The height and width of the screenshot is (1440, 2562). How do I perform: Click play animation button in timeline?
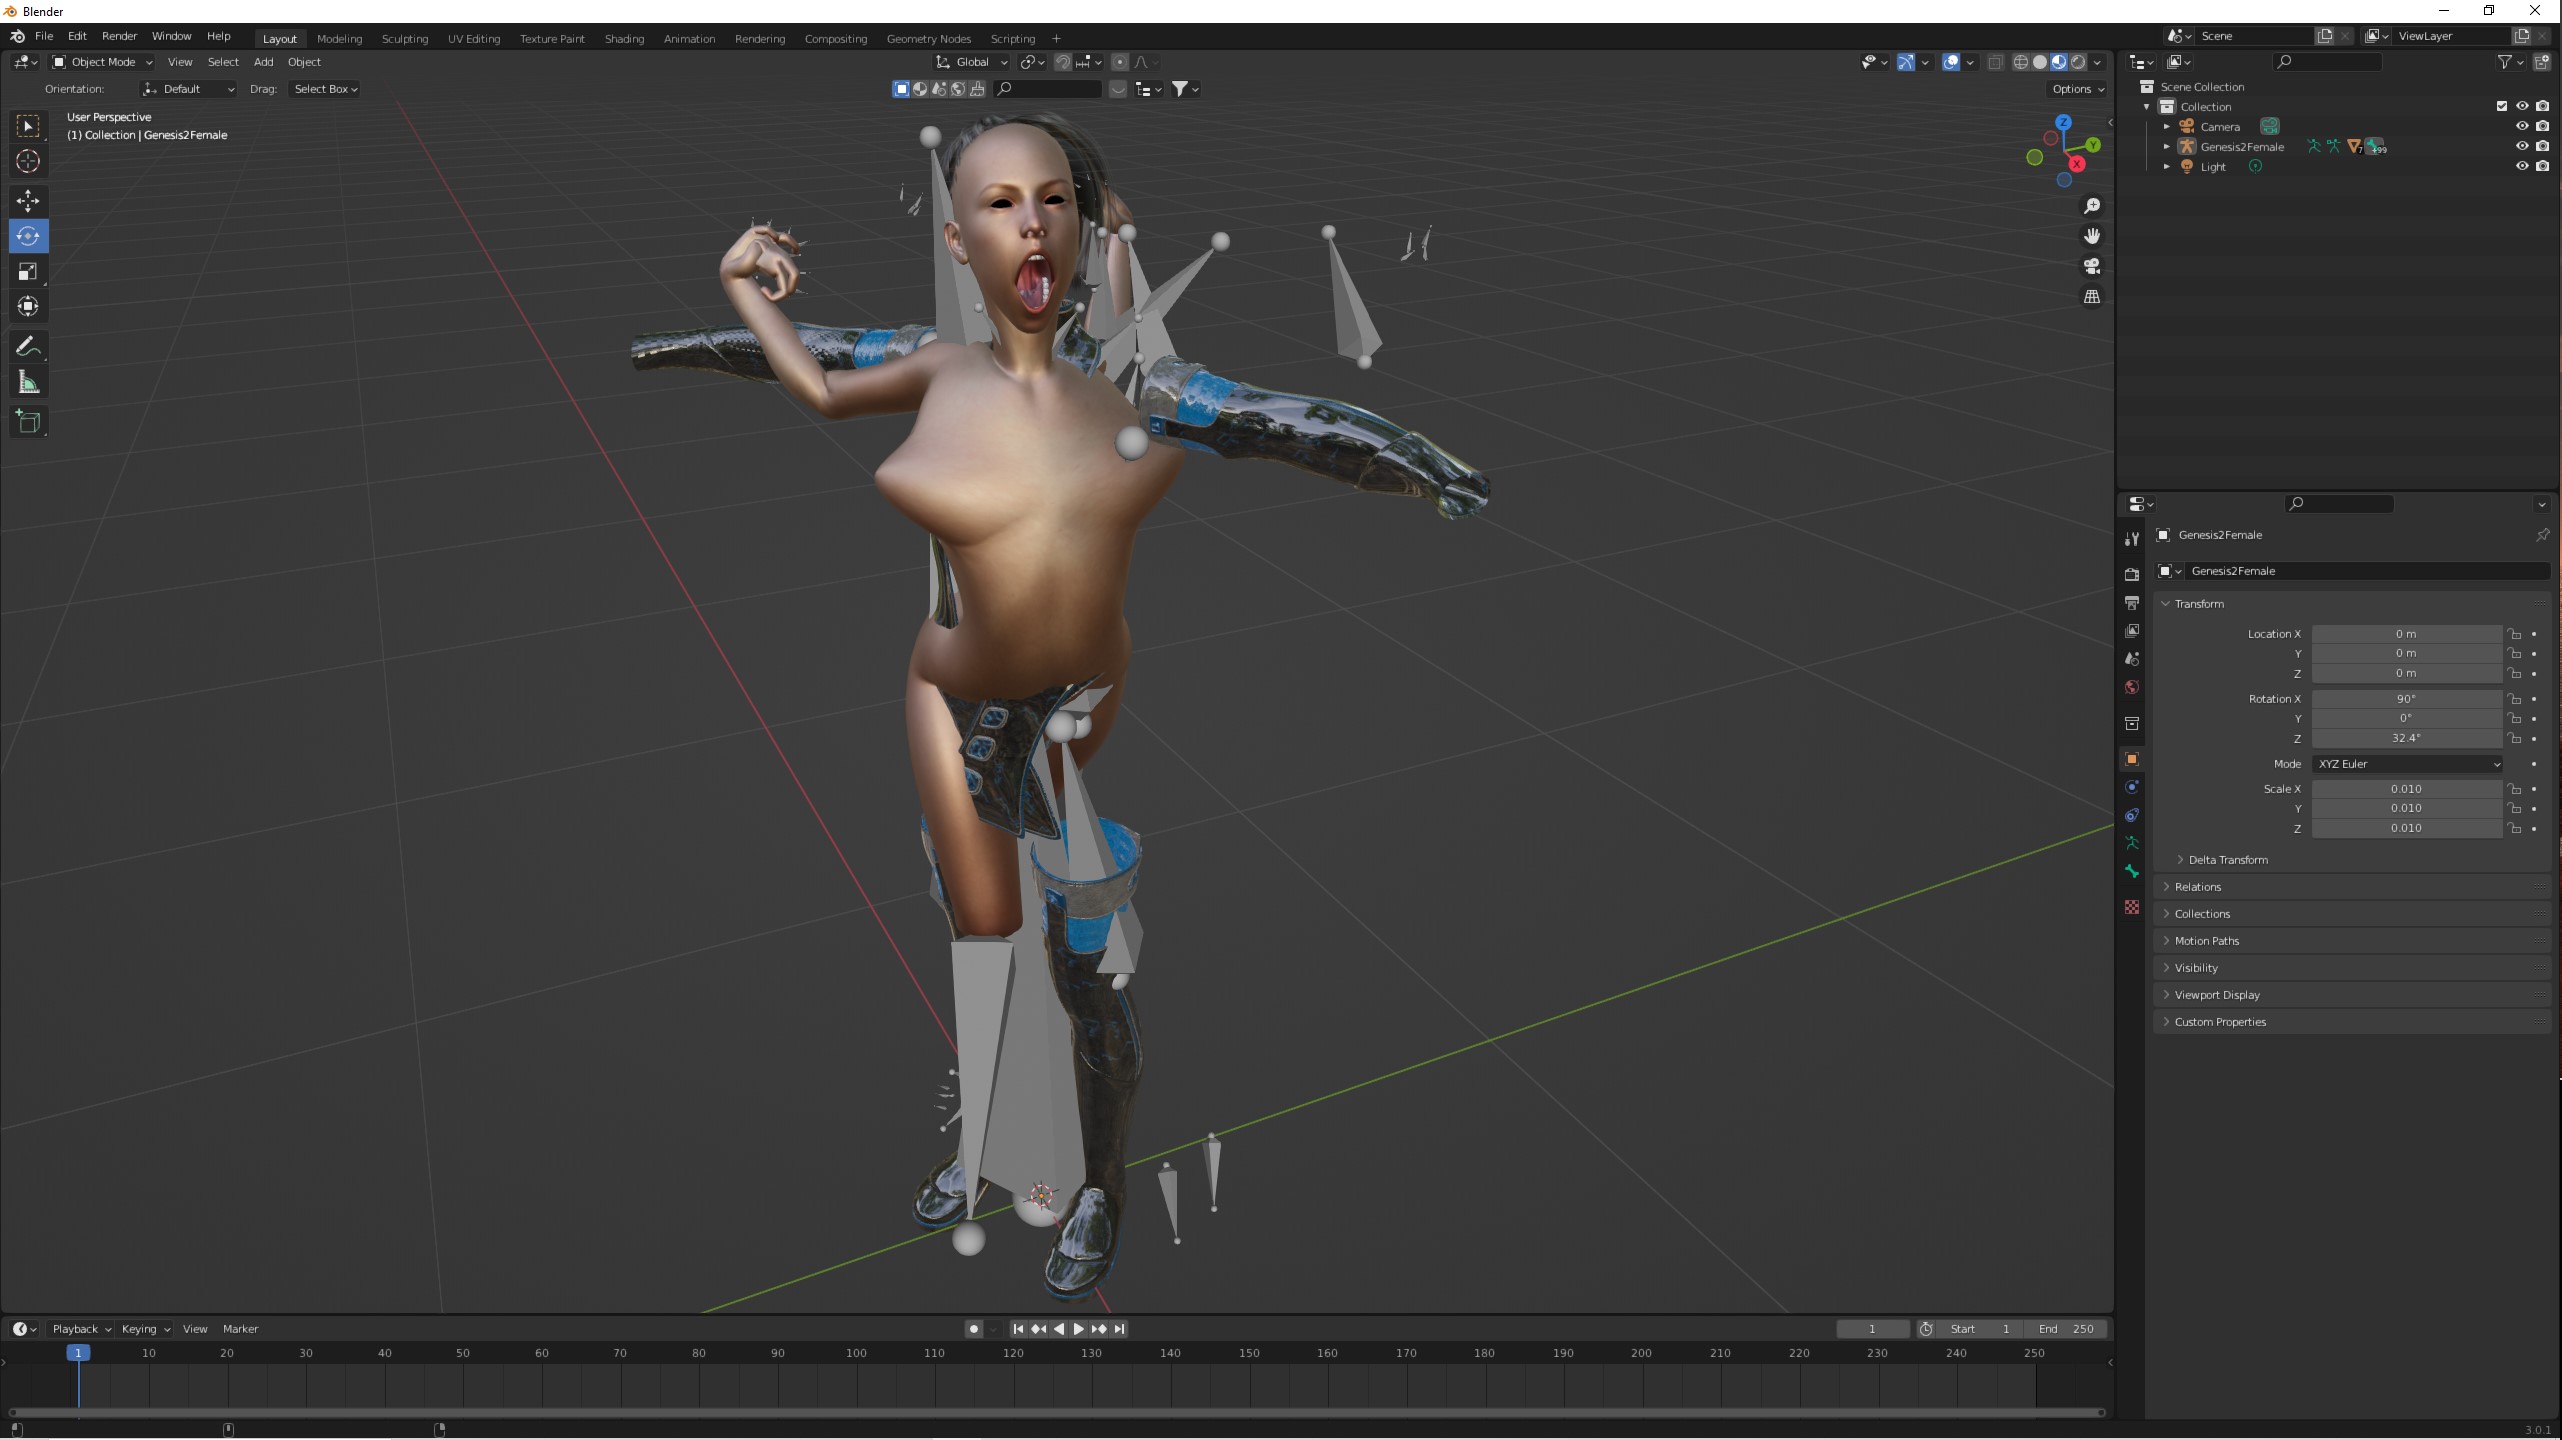pyautogui.click(x=1078, y=1329)
